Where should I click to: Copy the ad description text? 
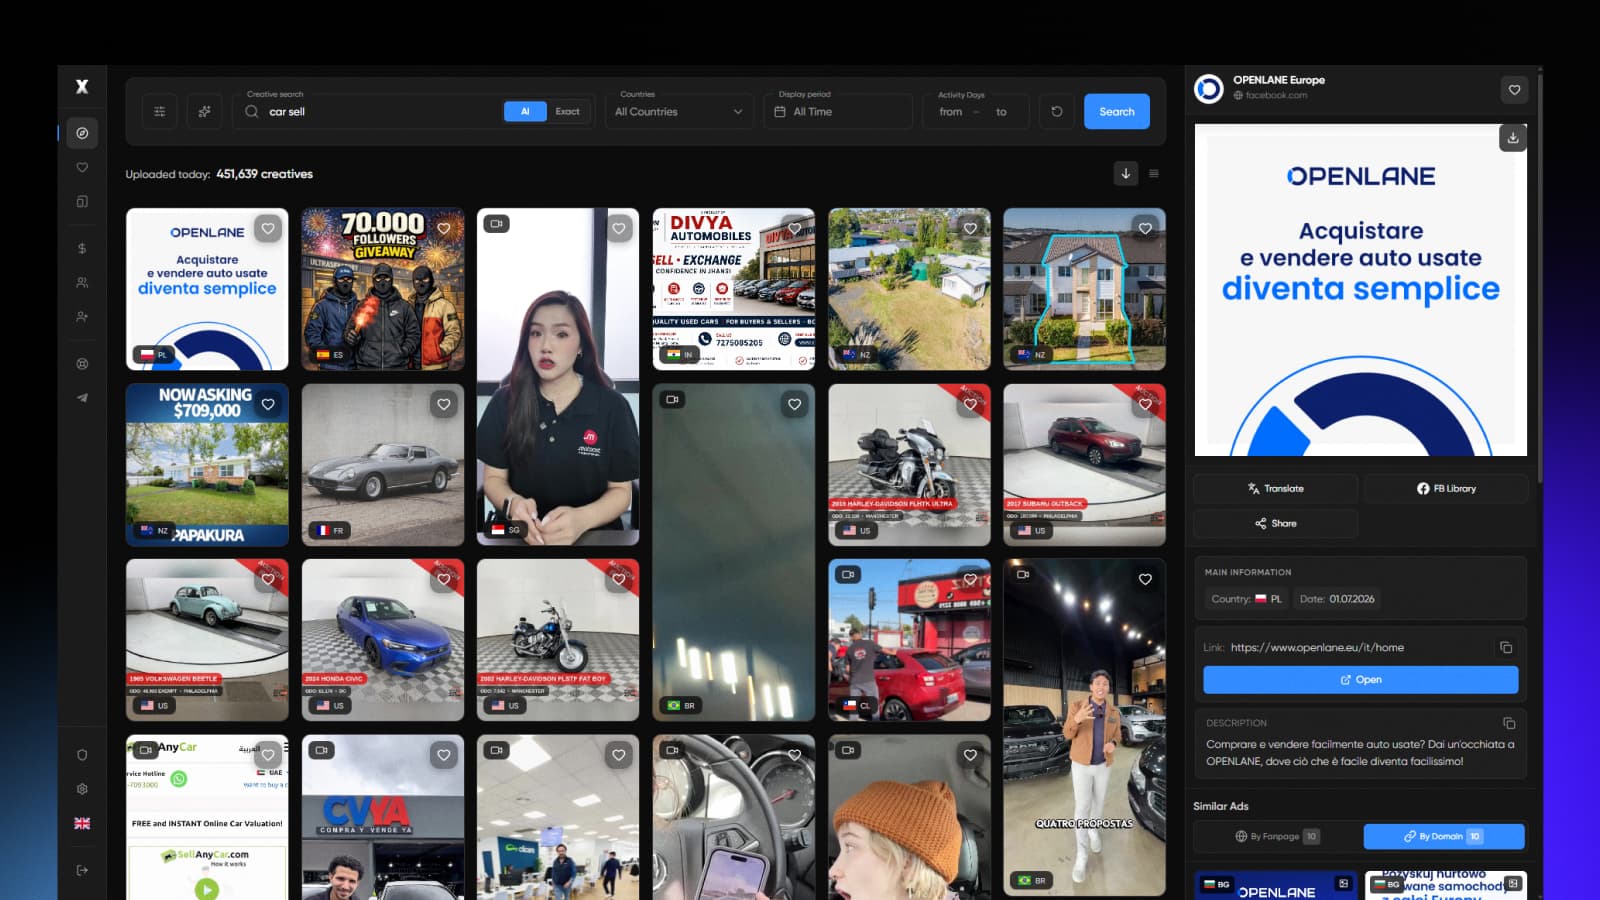tap(1509, 723)
